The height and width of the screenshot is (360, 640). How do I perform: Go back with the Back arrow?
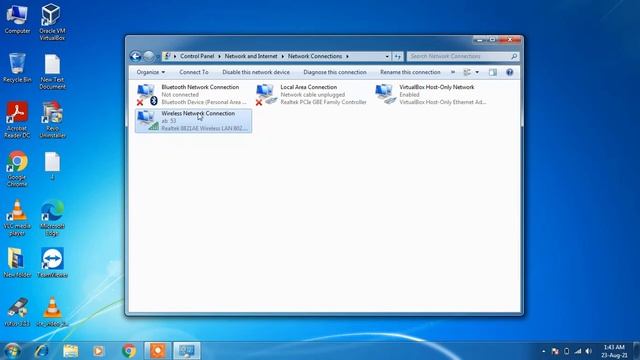tap(136, 56)
